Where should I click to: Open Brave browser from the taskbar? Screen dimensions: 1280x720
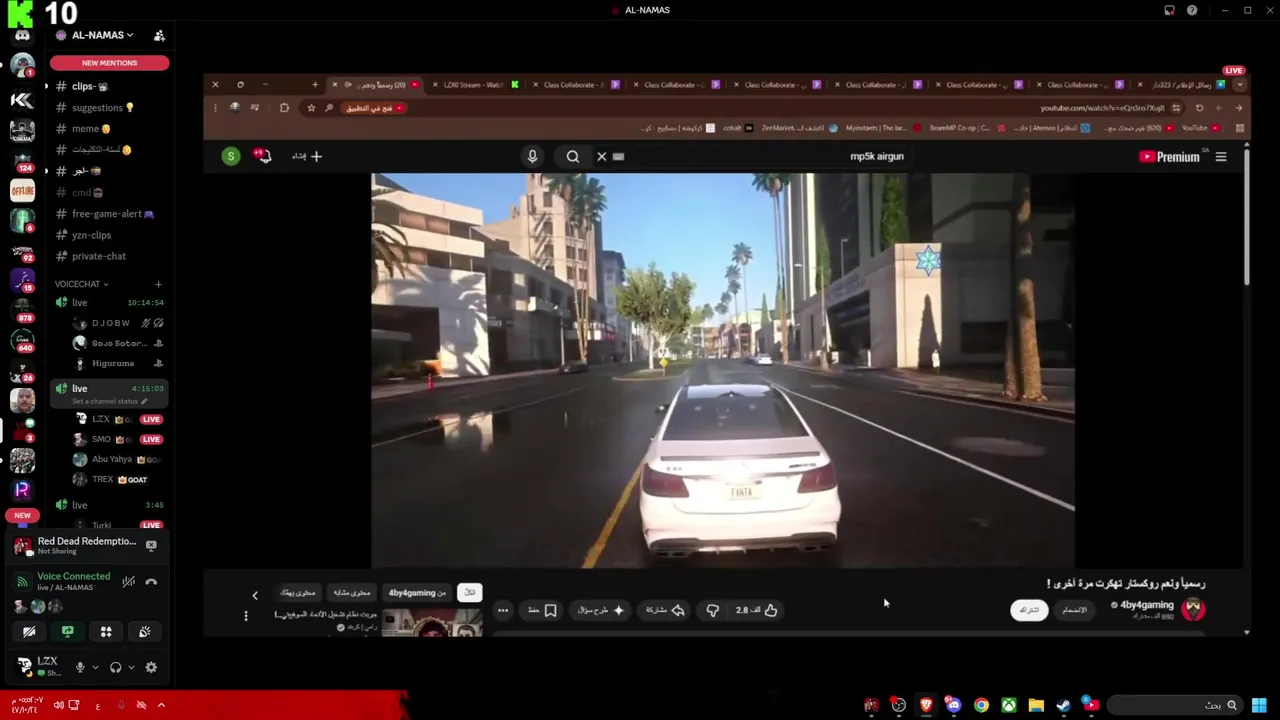(926, 705)
